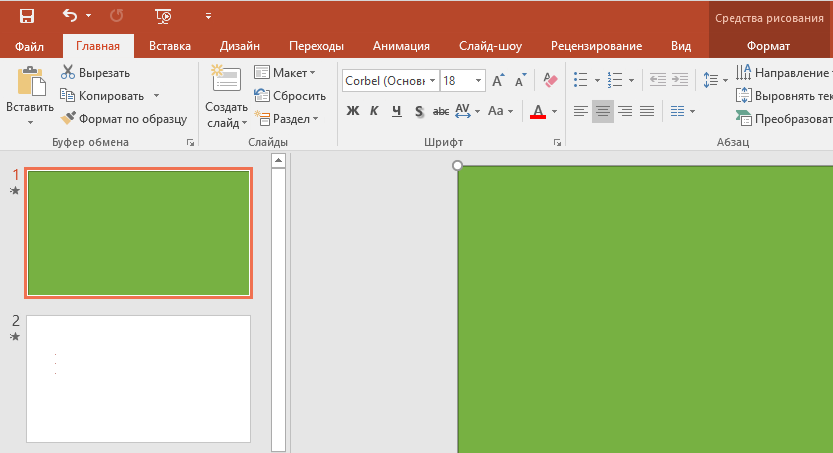Switch to the Дизайн tab

point(240,46)
